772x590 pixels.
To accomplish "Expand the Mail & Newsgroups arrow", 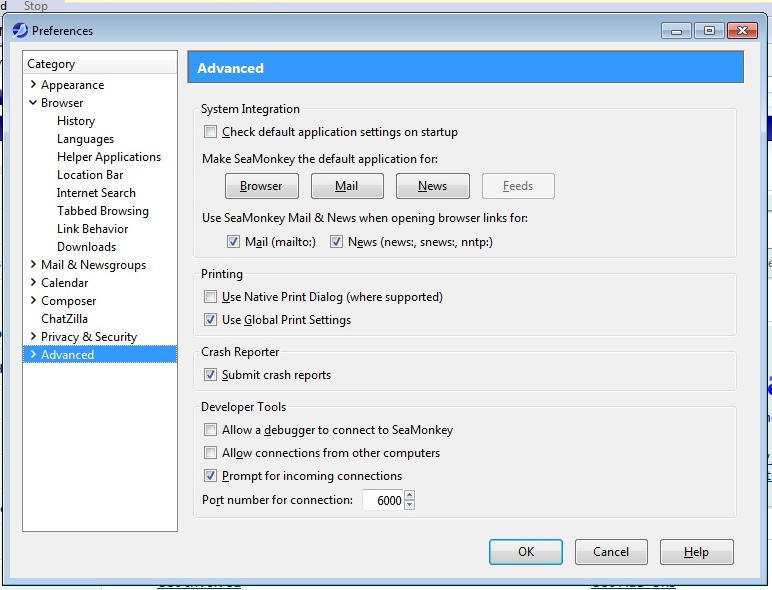I will [x=33, y=264].
